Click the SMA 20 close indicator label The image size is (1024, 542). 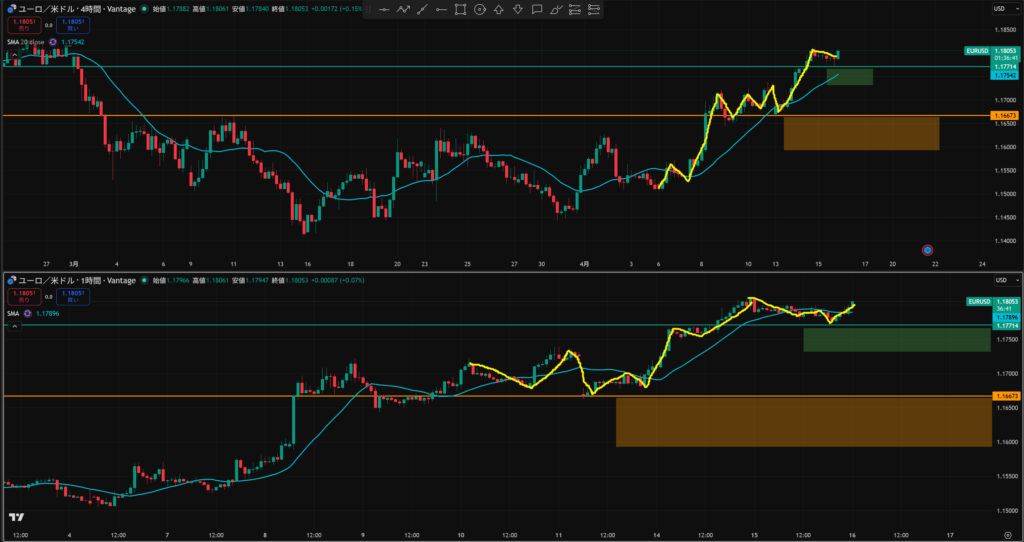pyautogui.click(x=26, y=42)
